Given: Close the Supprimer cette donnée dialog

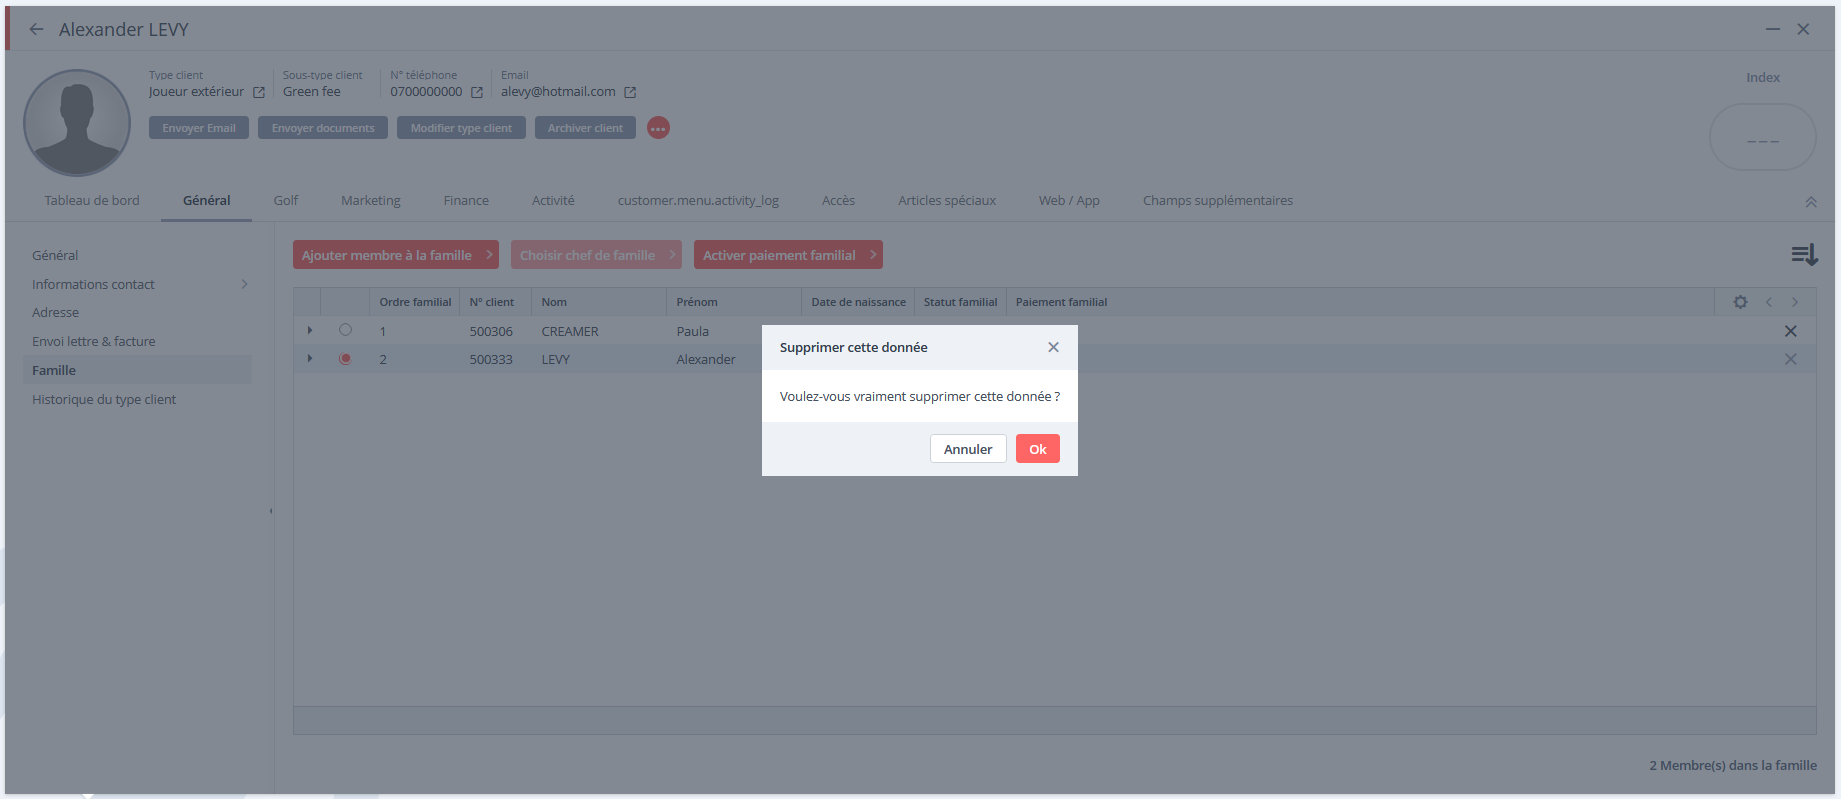Looking at the screenshot, I should pyautogui.click(x=1053, y=347).
